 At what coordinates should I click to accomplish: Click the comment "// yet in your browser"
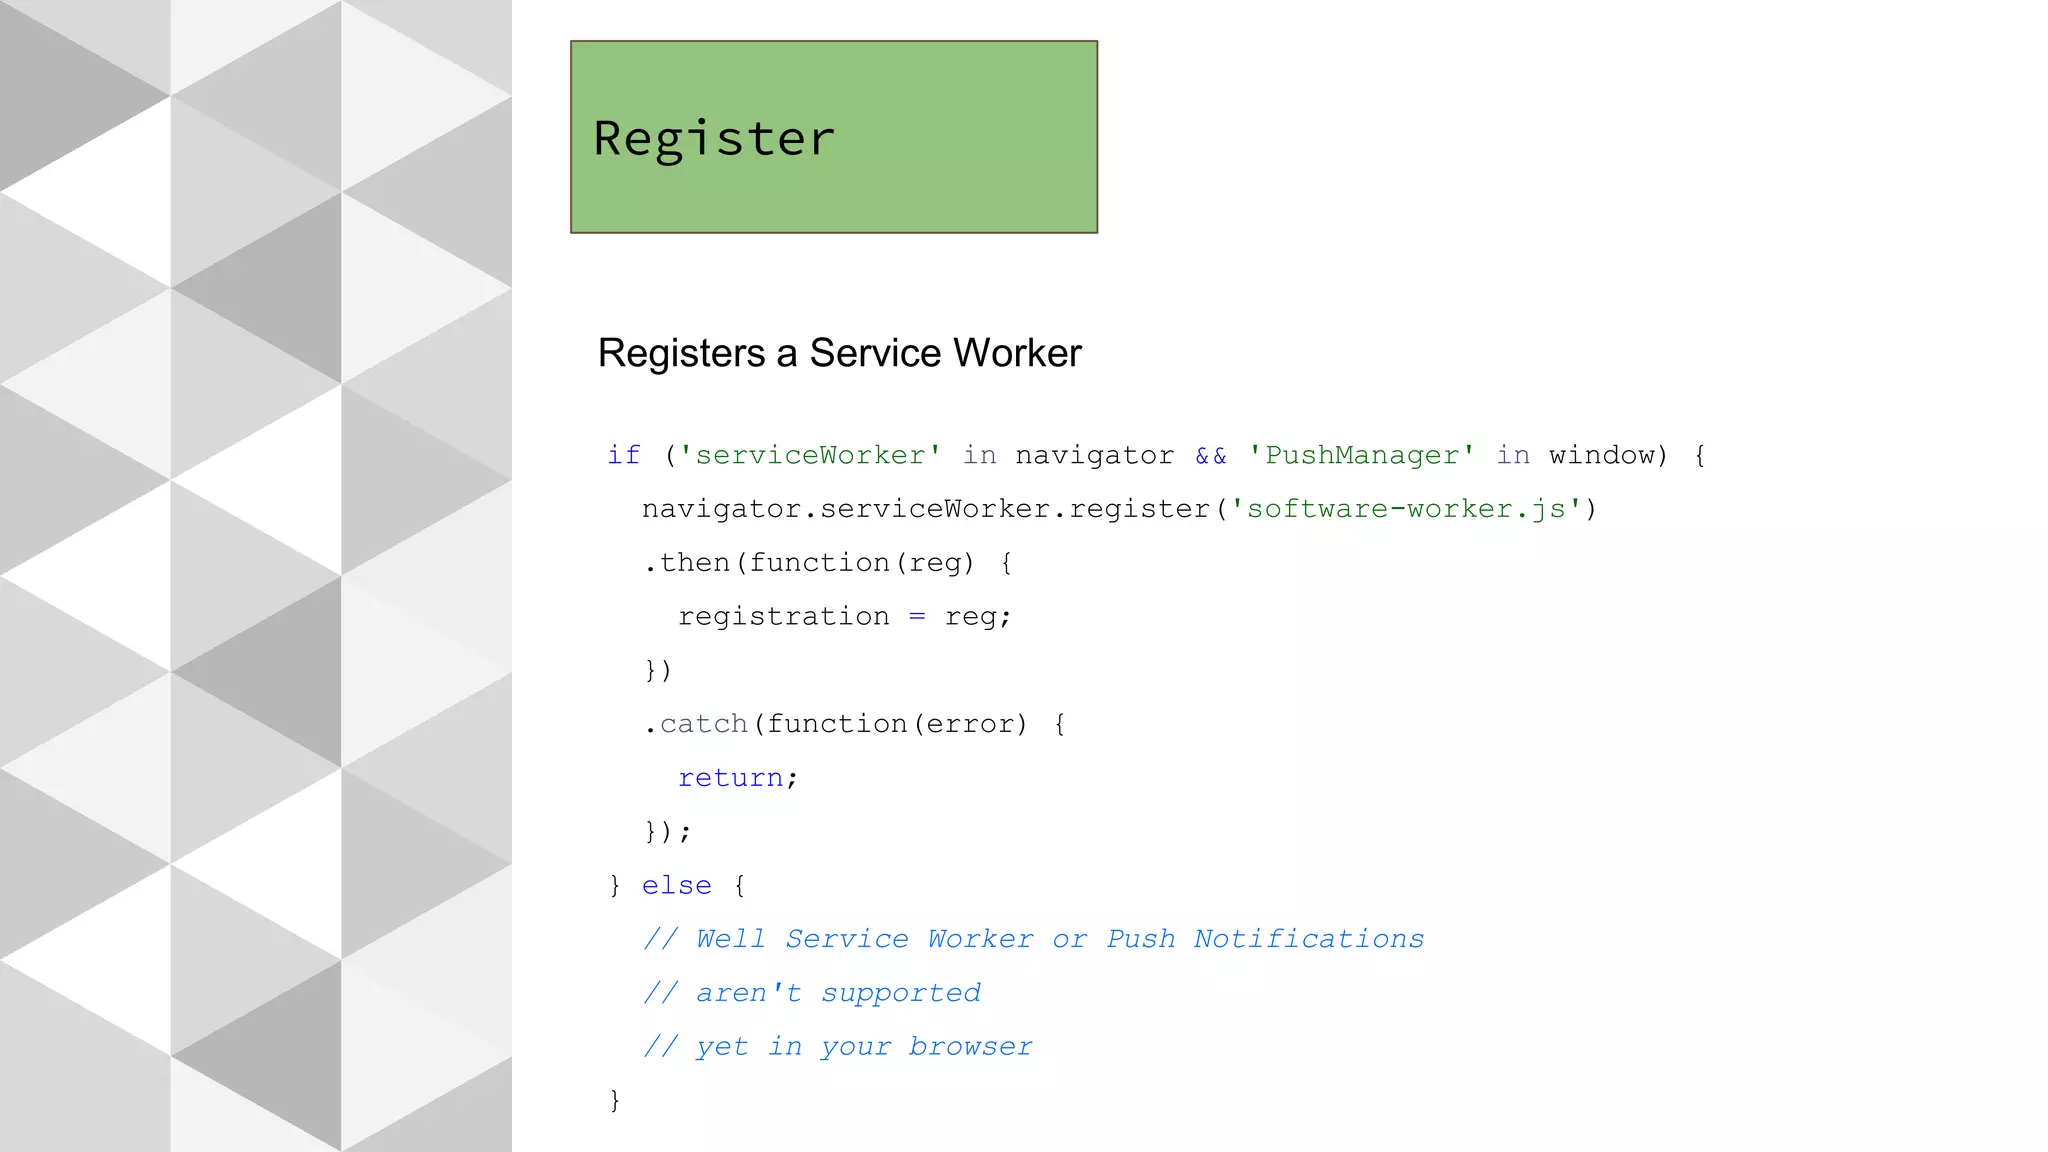[x=838, y=1047]
